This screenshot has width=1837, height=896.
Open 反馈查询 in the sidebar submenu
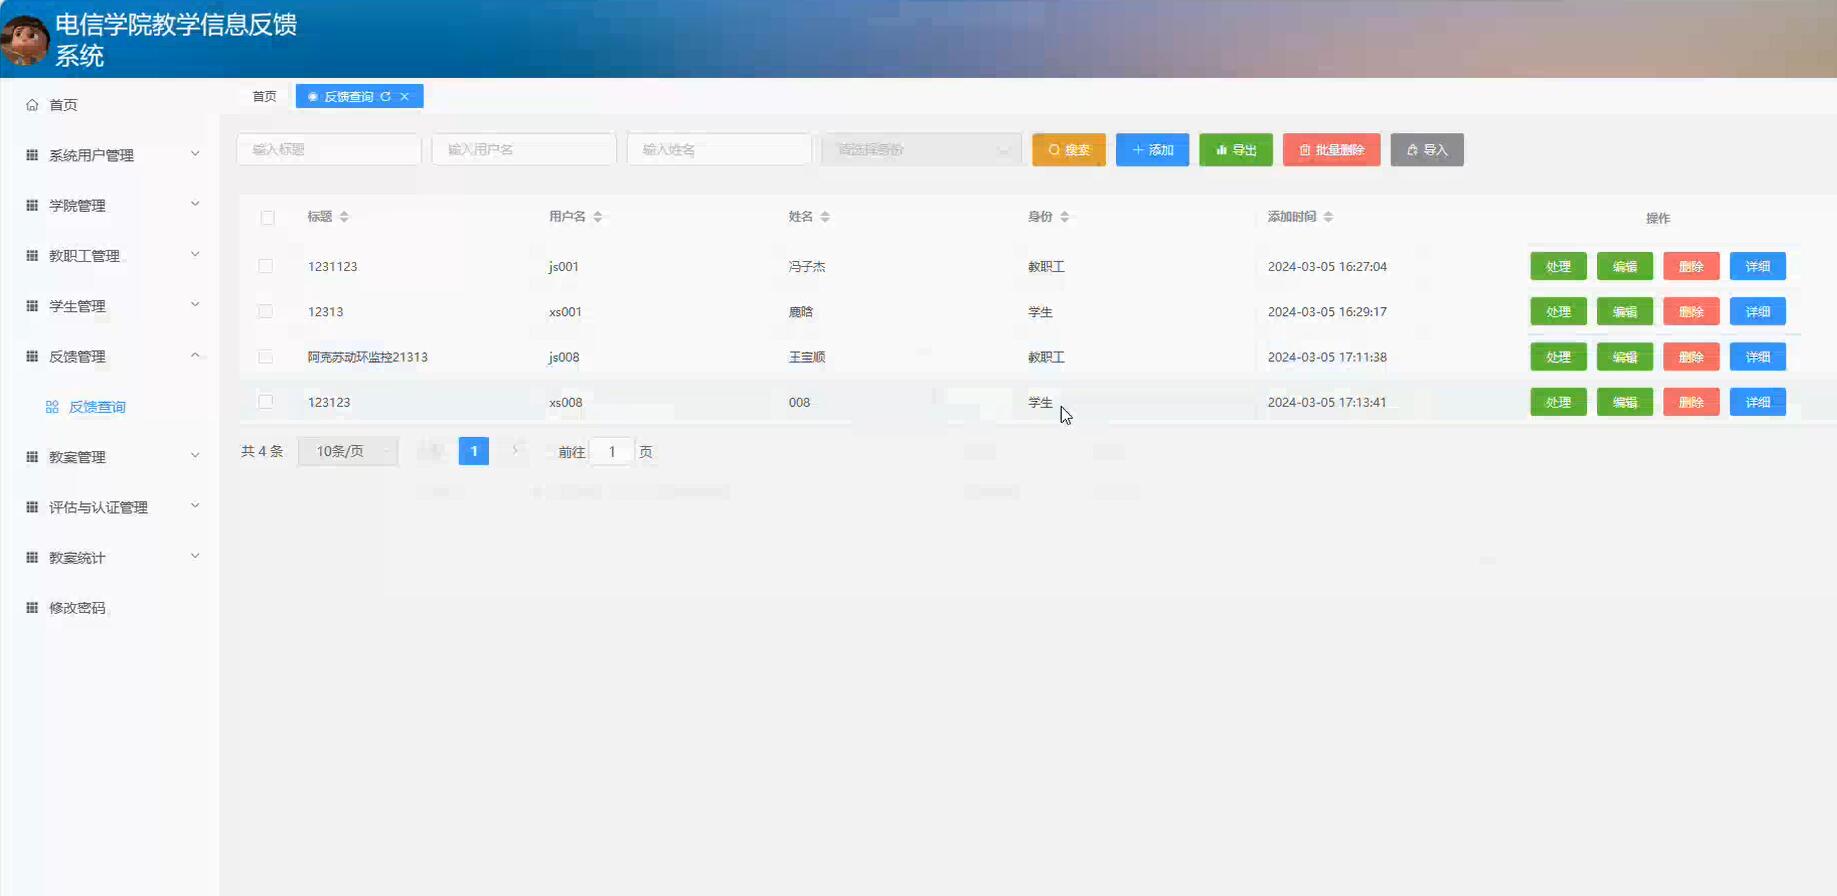coord(97,407)
